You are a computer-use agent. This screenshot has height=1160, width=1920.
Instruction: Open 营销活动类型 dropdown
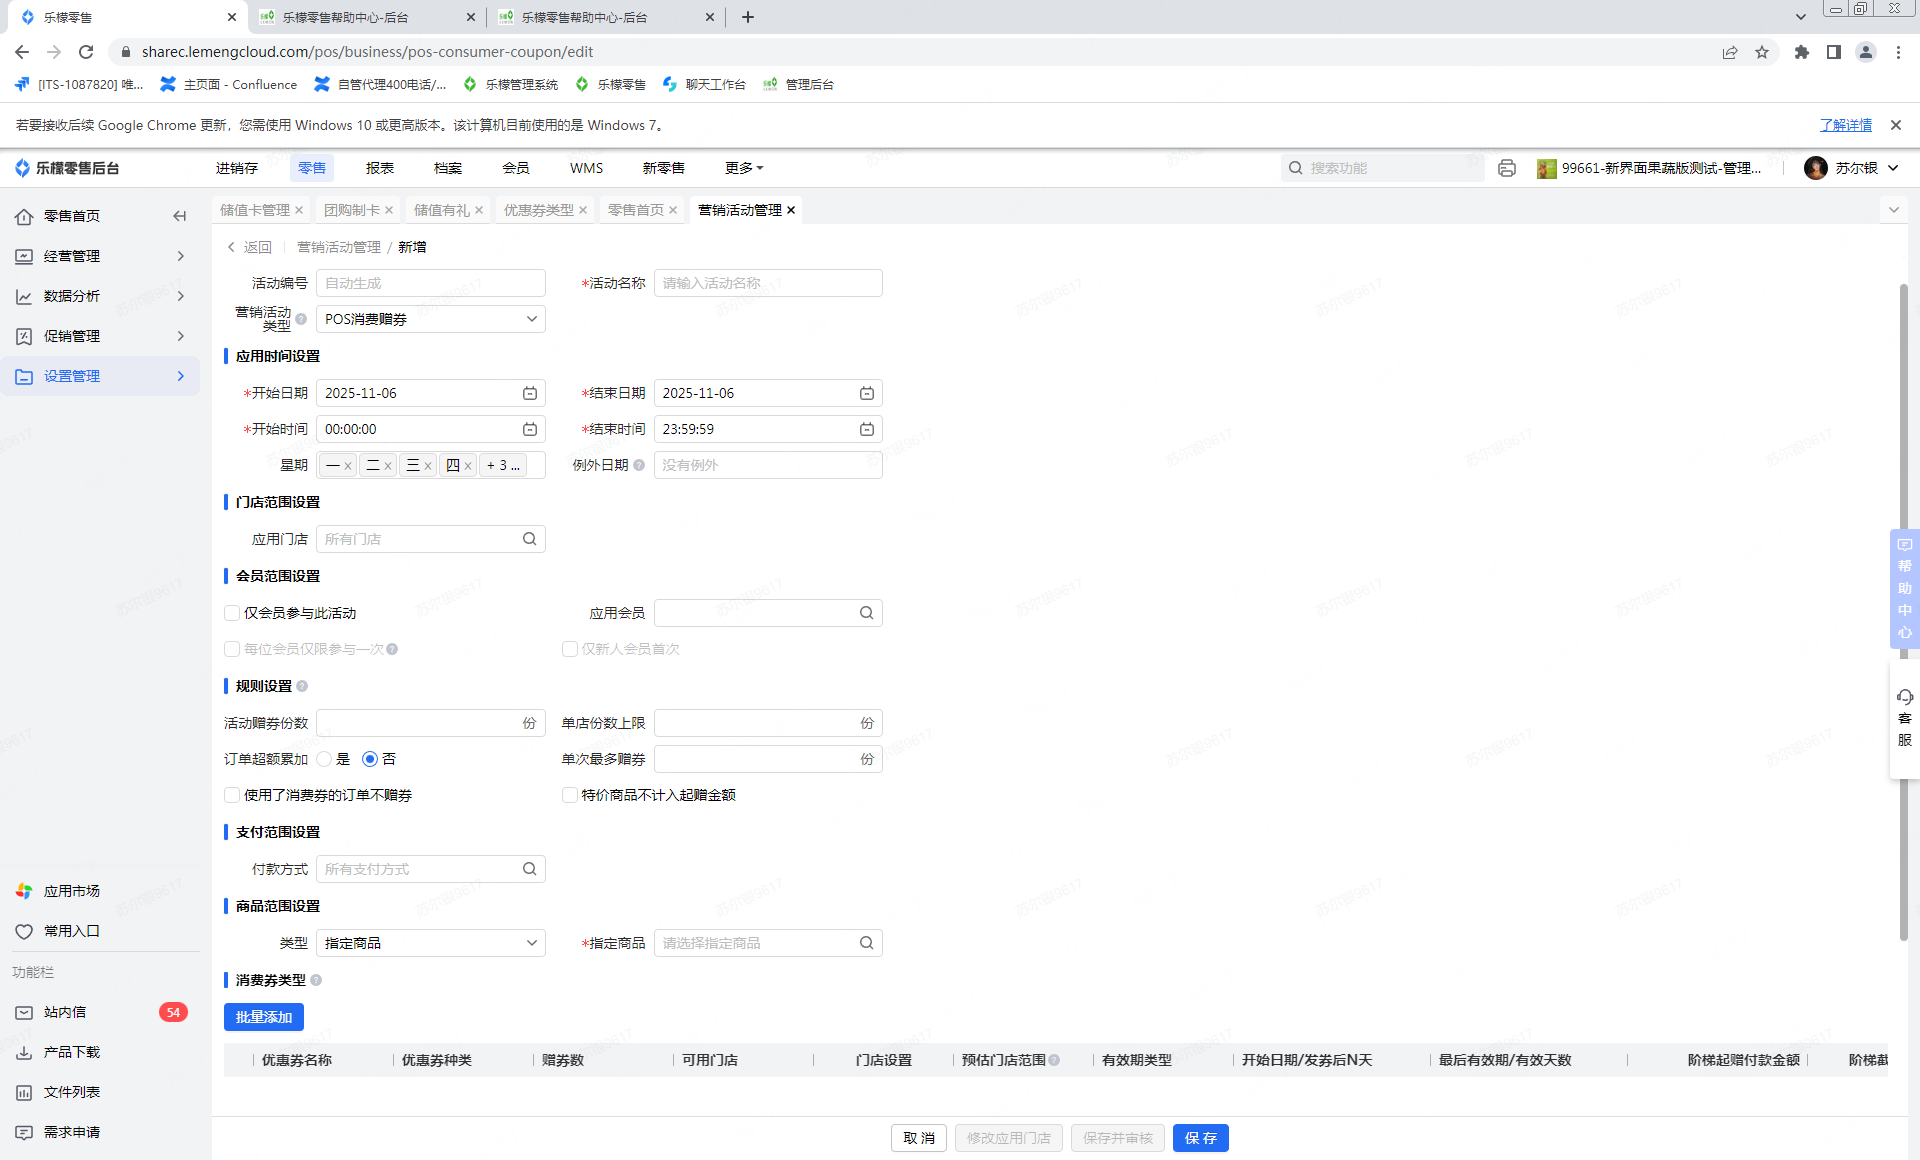point(430,319)
